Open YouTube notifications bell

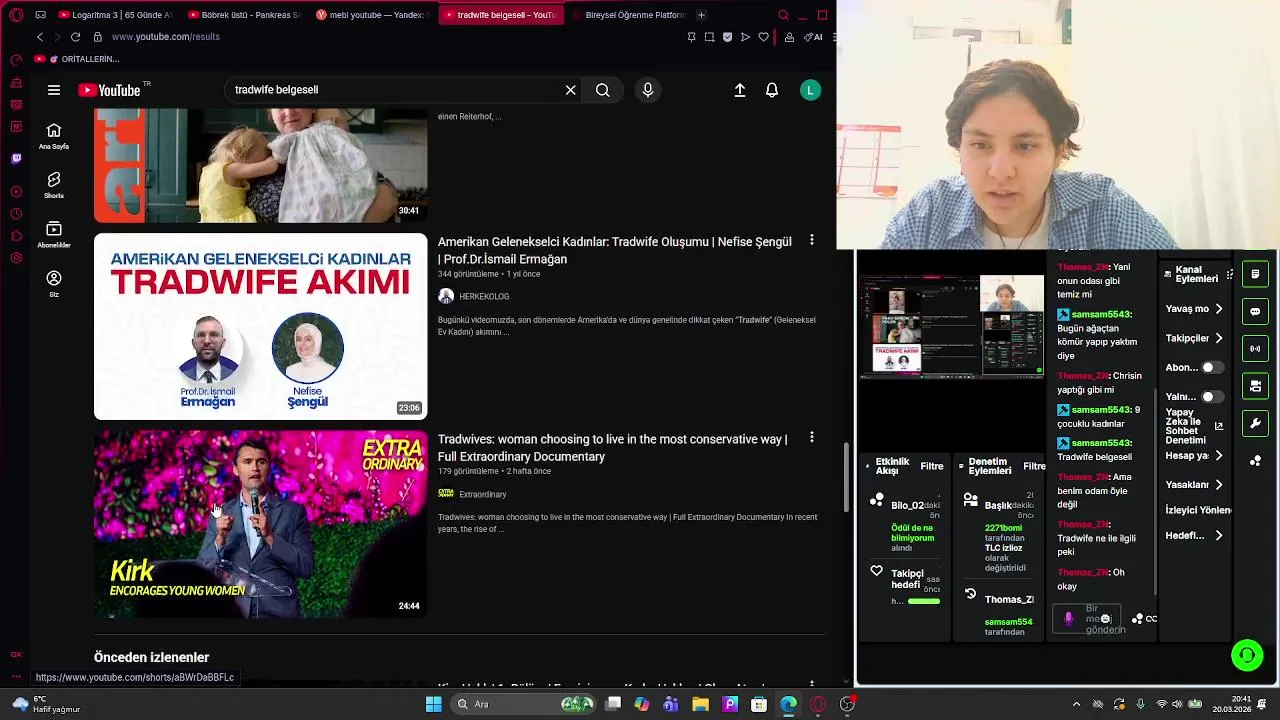tap(772, 90)
